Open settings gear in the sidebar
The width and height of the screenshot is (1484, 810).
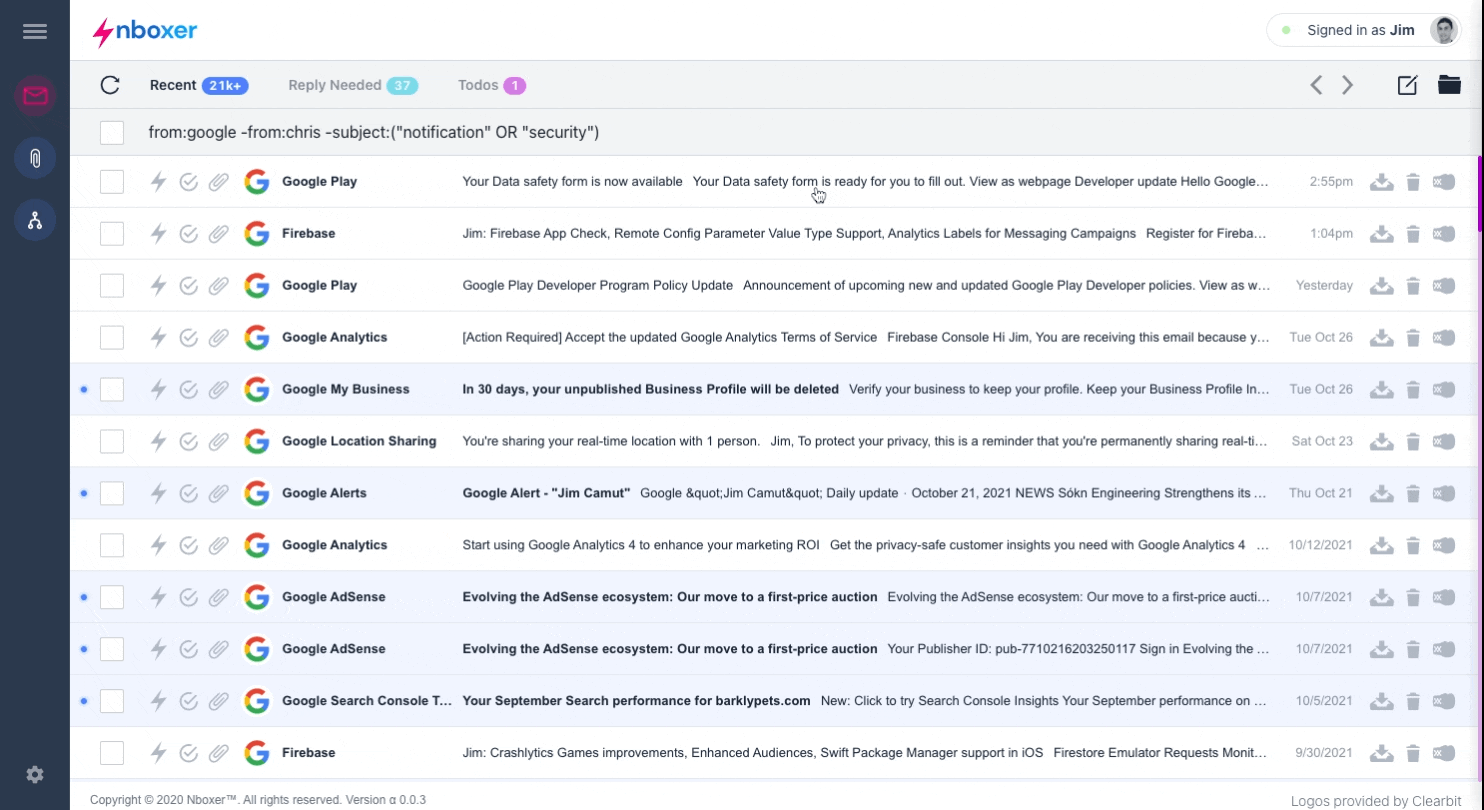click(35, 774)
